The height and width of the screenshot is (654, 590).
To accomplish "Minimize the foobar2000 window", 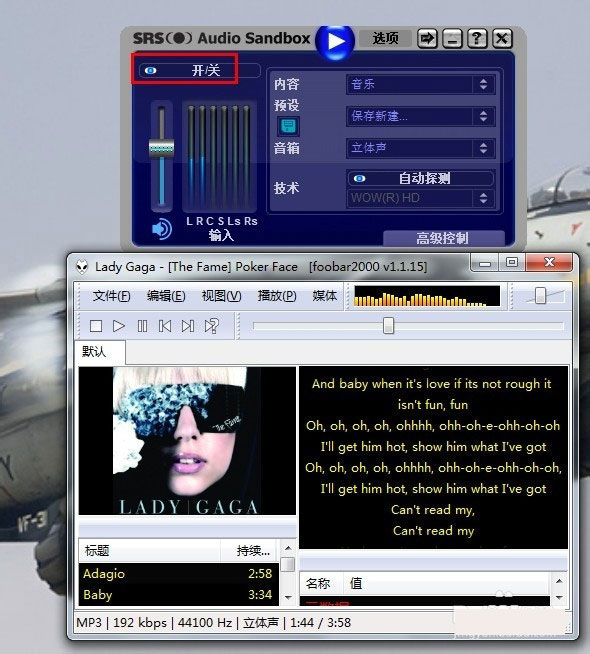I will 485,262.
